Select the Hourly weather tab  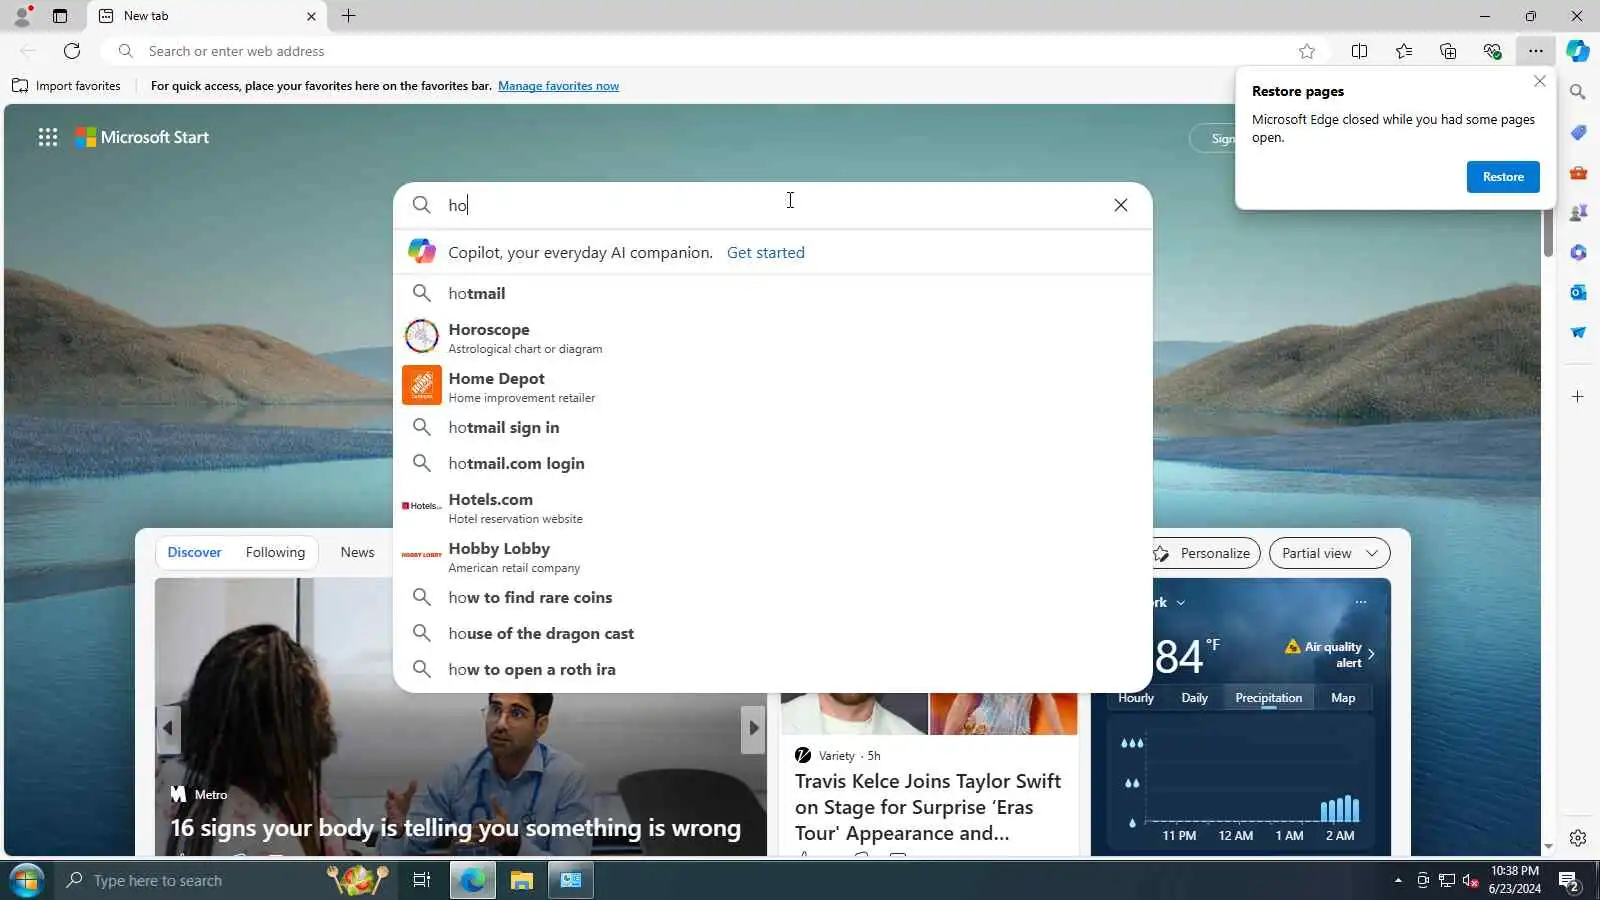(1136, 698)
